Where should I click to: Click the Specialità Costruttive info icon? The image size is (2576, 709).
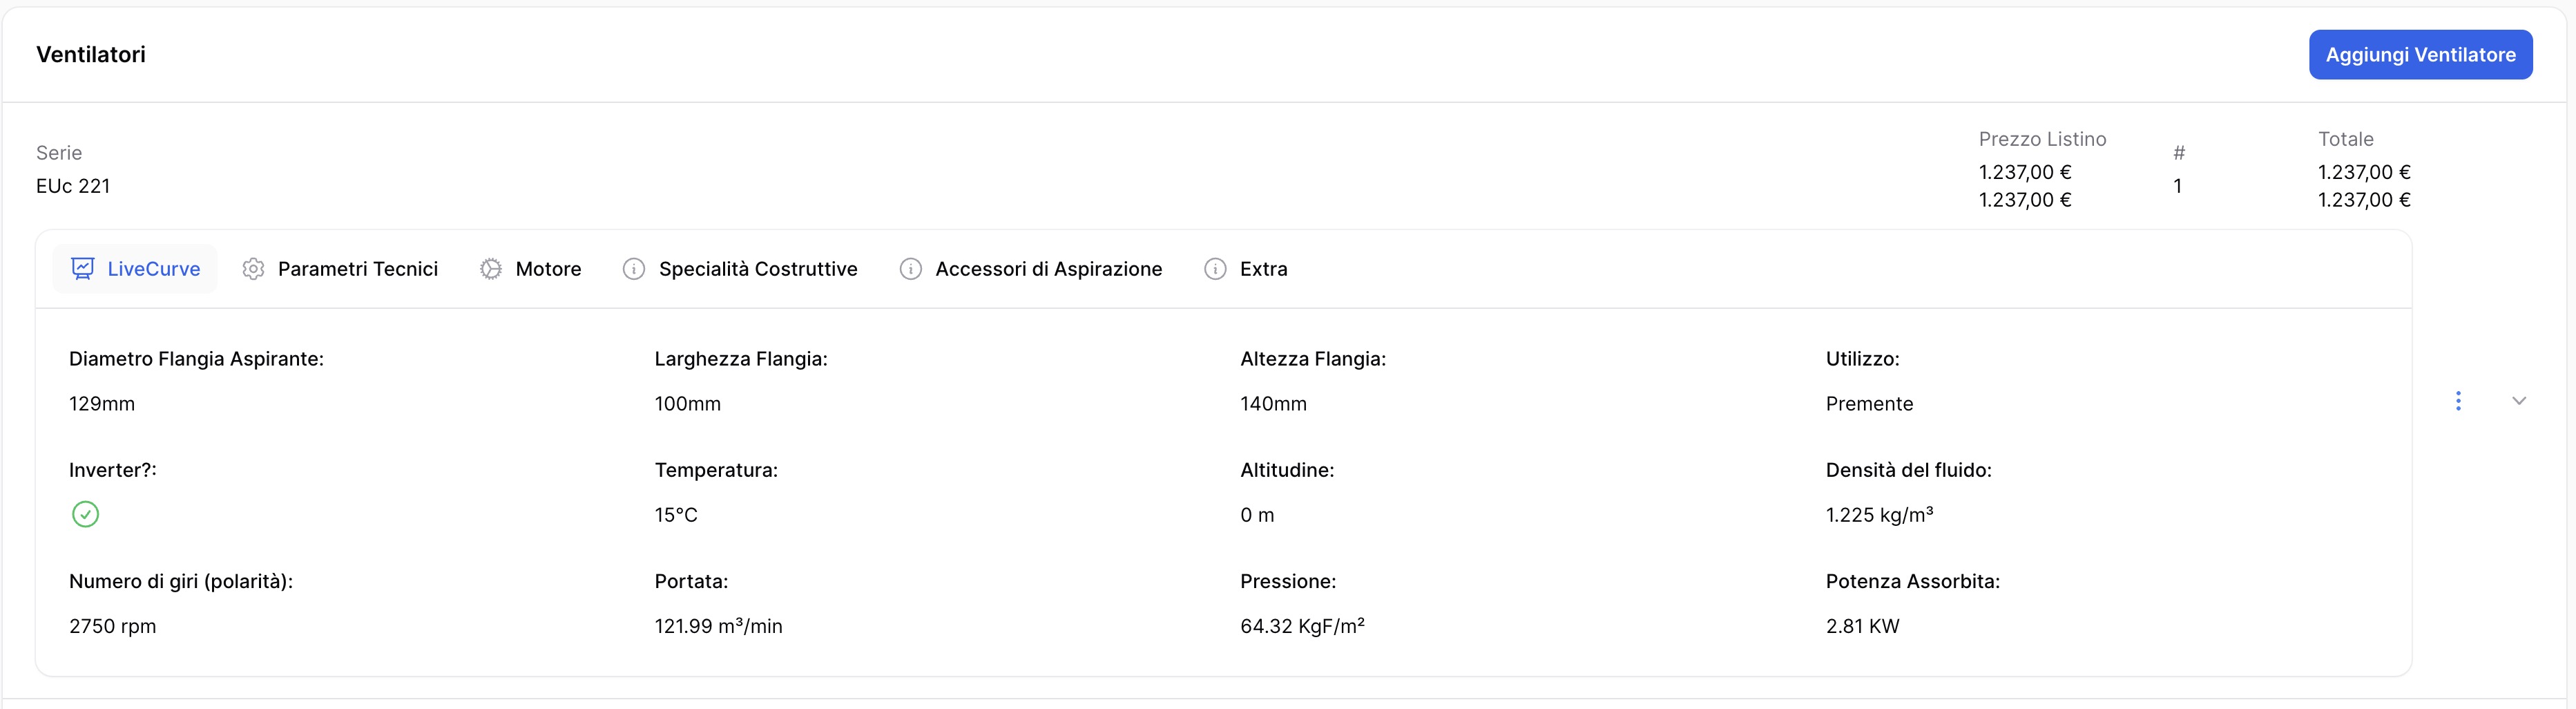point(633,269)
